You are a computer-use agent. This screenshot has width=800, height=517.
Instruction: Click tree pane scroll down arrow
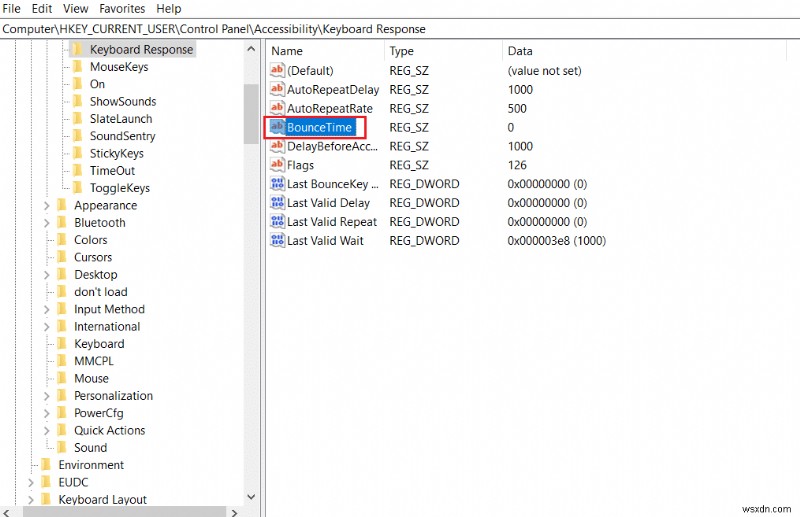point(251,497)
